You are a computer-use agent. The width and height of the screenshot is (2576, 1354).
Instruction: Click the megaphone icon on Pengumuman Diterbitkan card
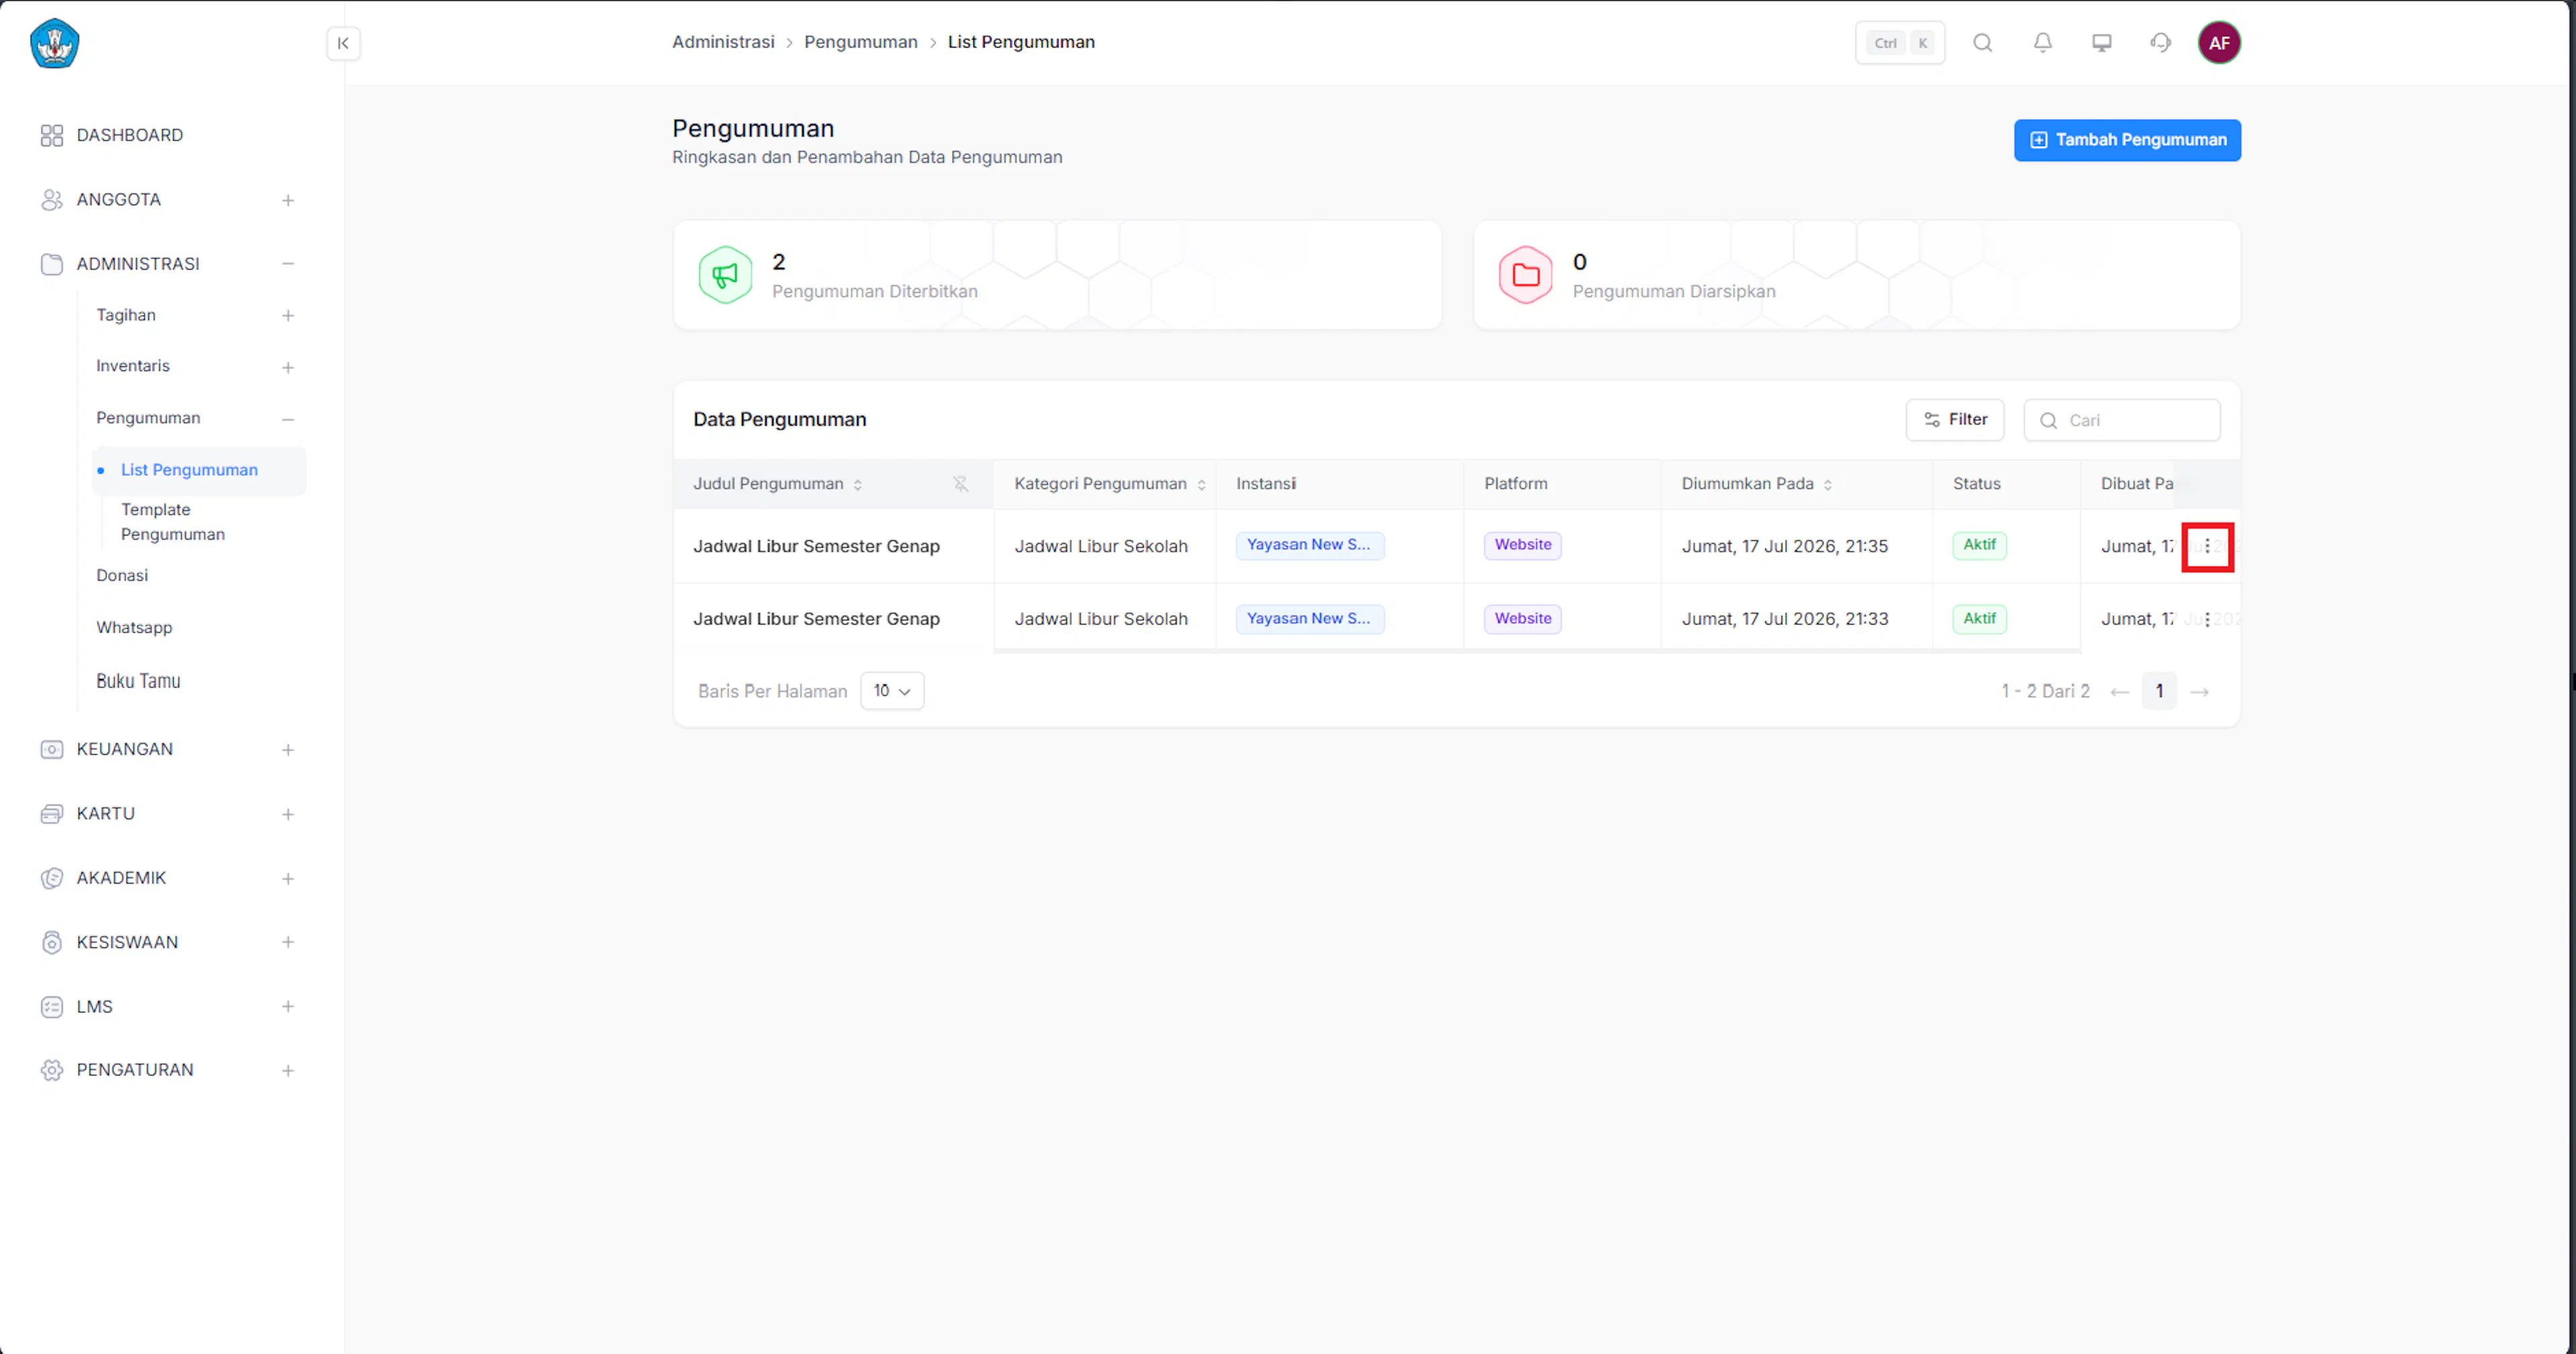tap(725, 275)
